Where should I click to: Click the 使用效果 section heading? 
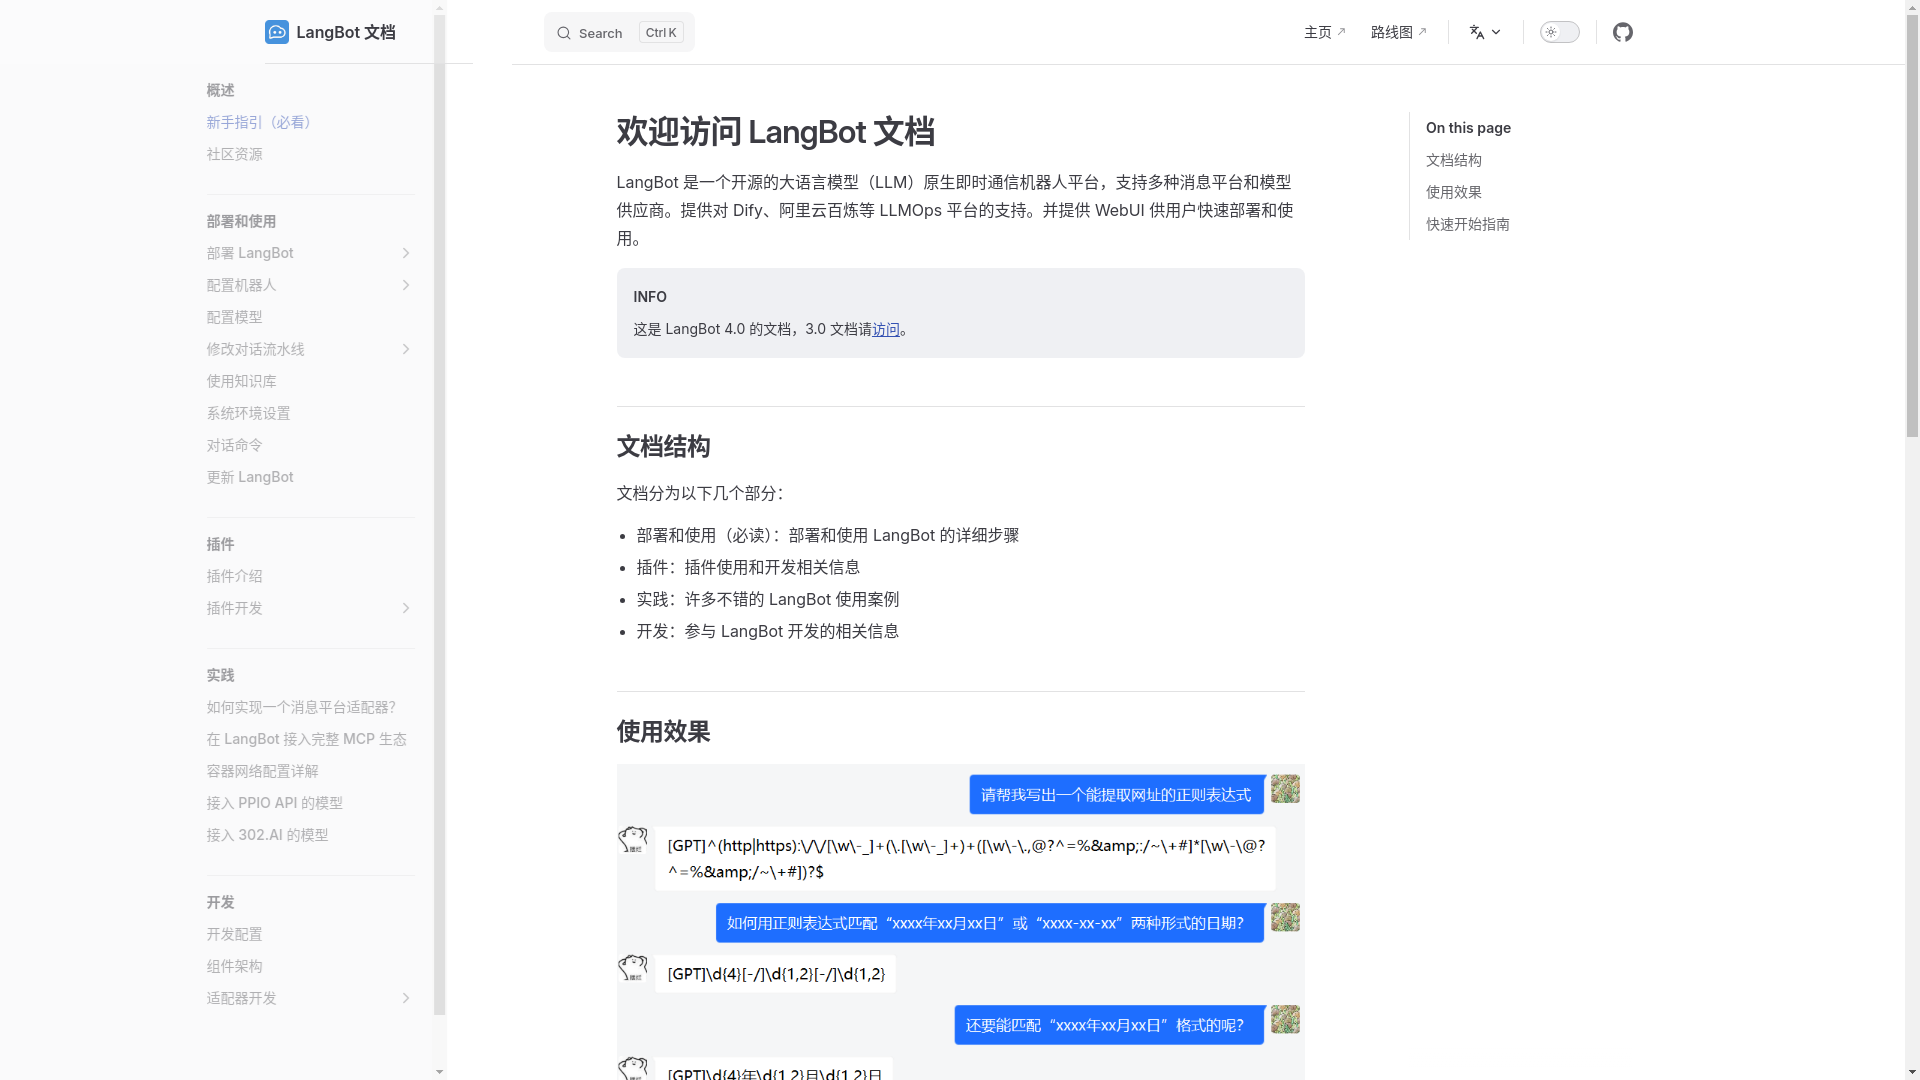click(662, 731)
